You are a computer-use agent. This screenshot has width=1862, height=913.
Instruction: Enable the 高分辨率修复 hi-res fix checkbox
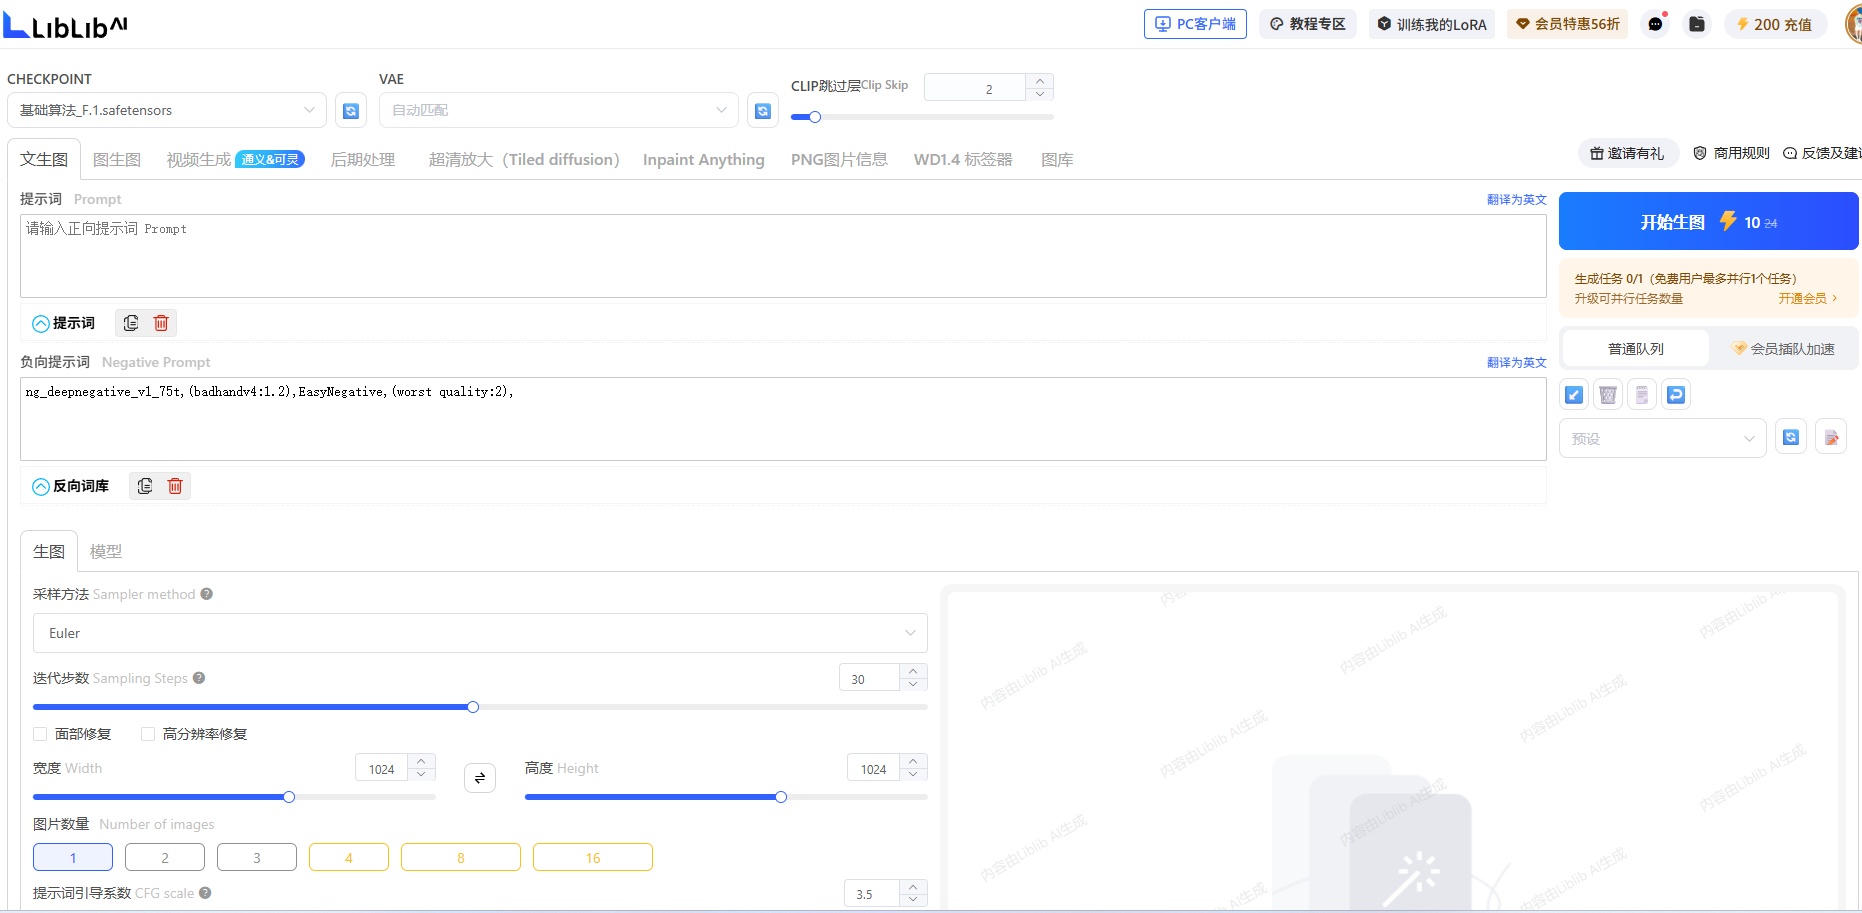click(x=149, y=734)
